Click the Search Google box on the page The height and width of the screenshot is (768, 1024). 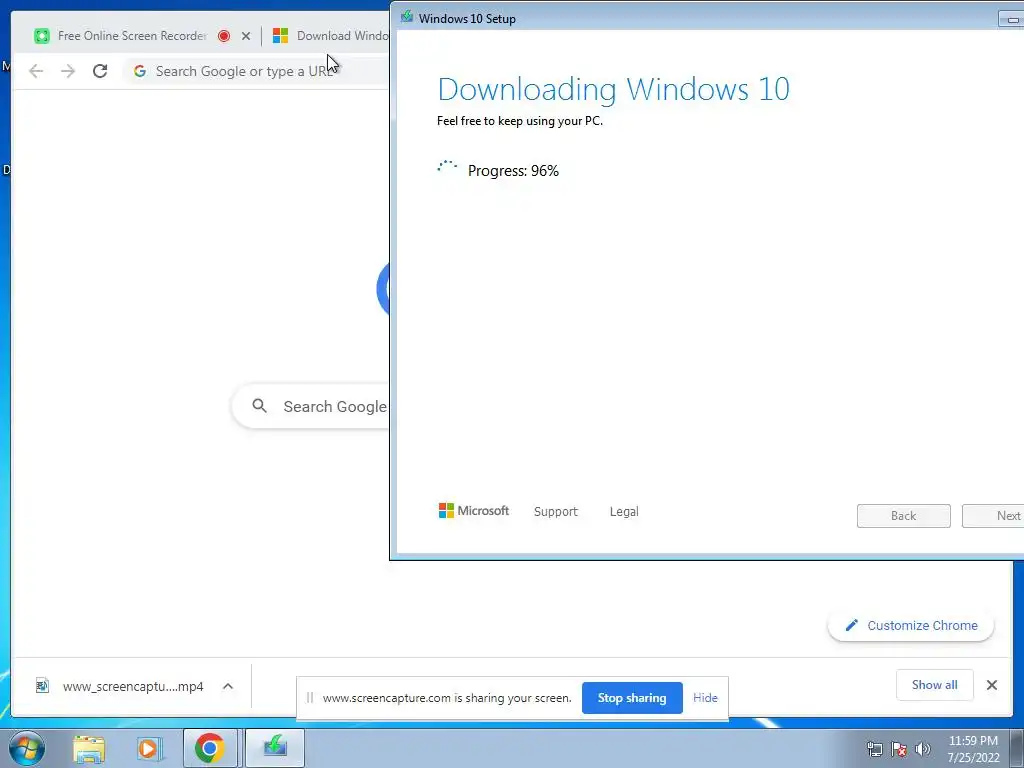311,406
